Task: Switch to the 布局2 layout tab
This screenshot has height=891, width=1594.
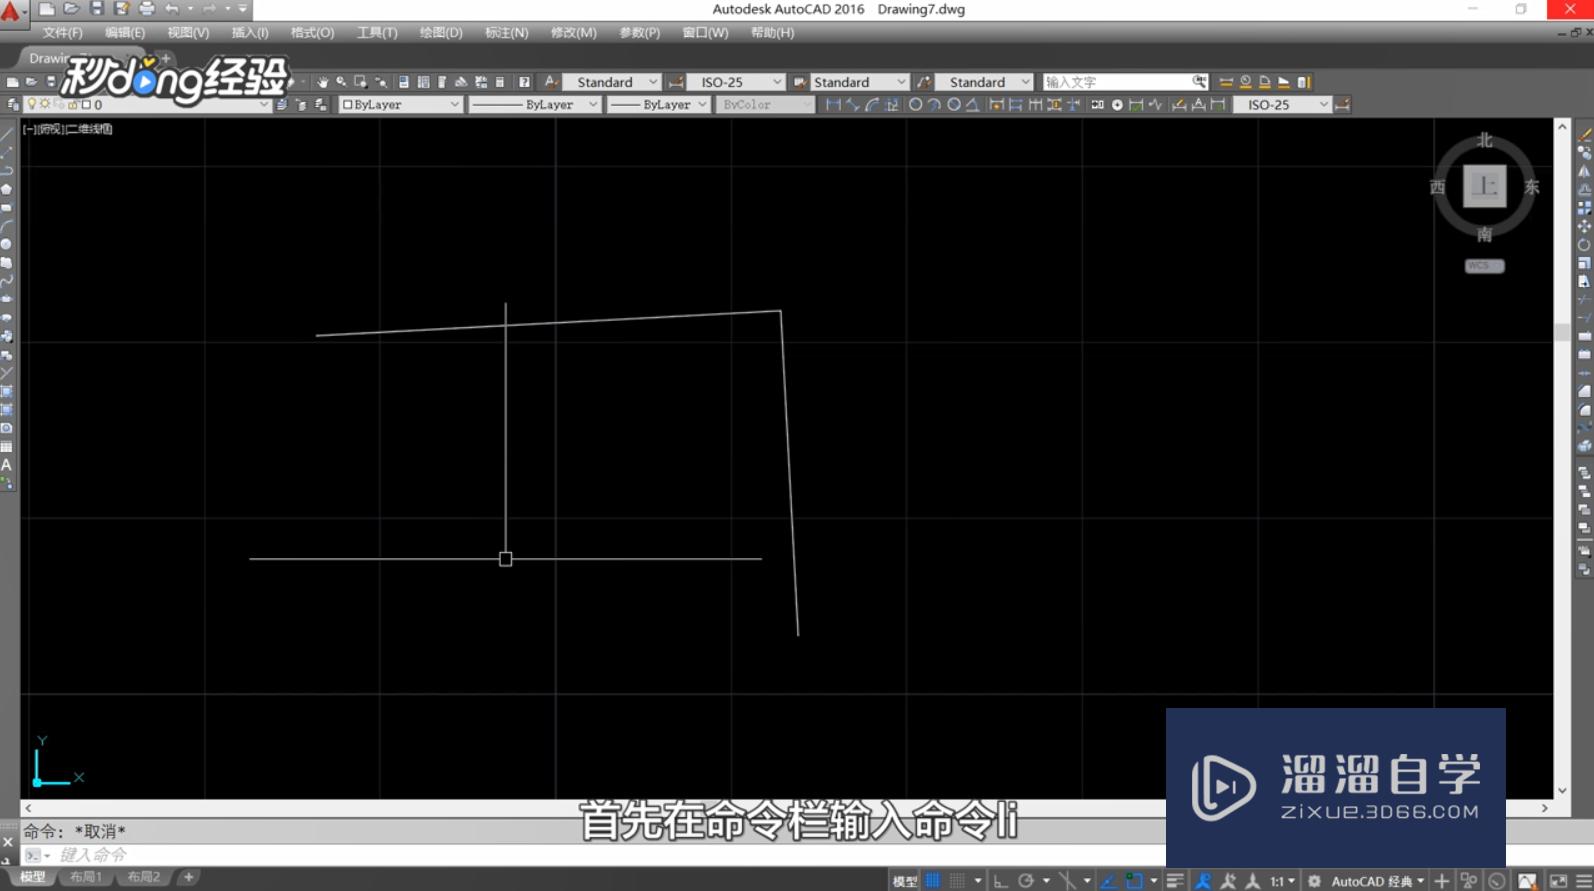Action: click(144, 877)
